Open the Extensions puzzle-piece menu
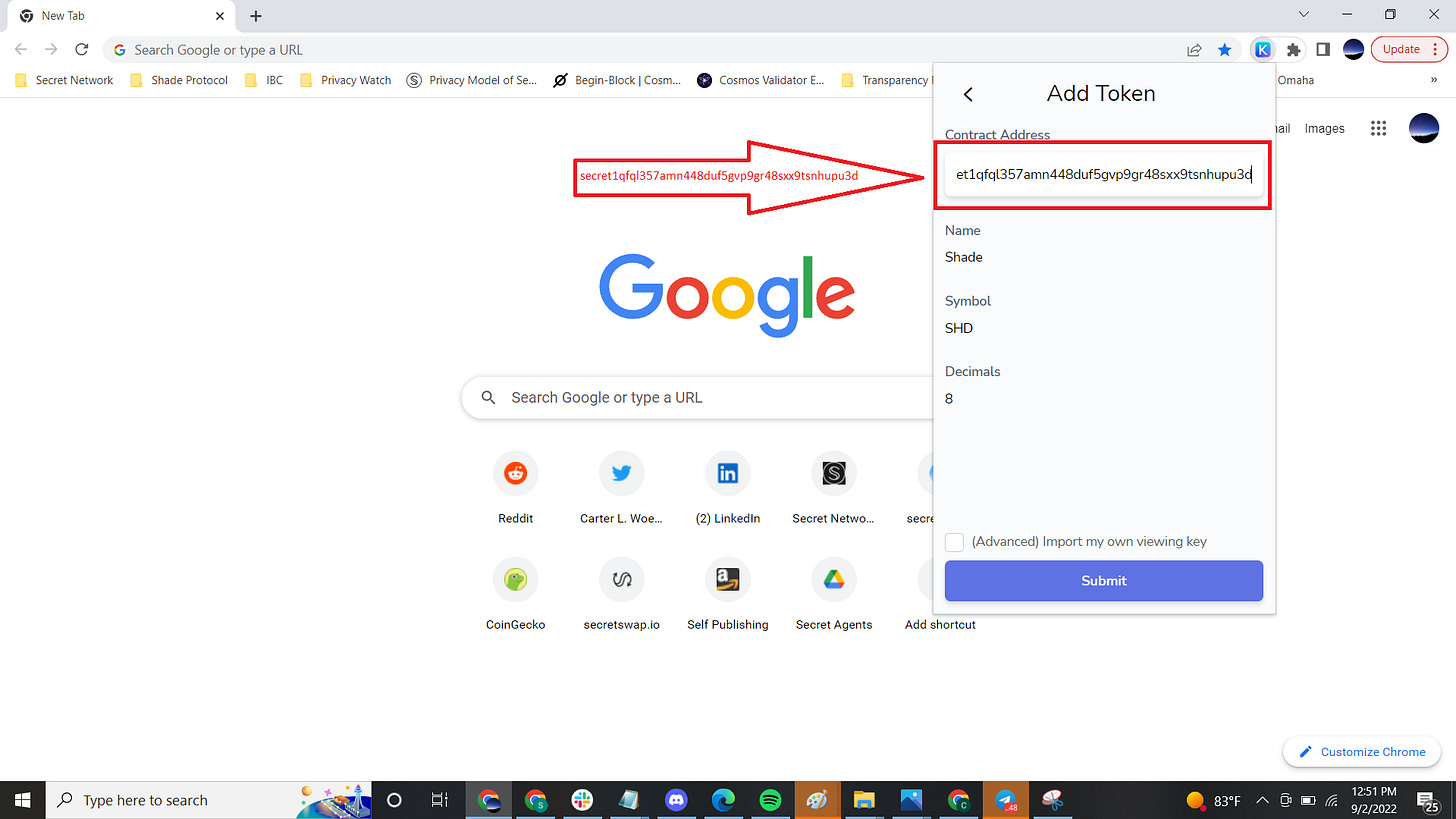Screen dimensions: 1456x819 click(x=1293, y=49)
